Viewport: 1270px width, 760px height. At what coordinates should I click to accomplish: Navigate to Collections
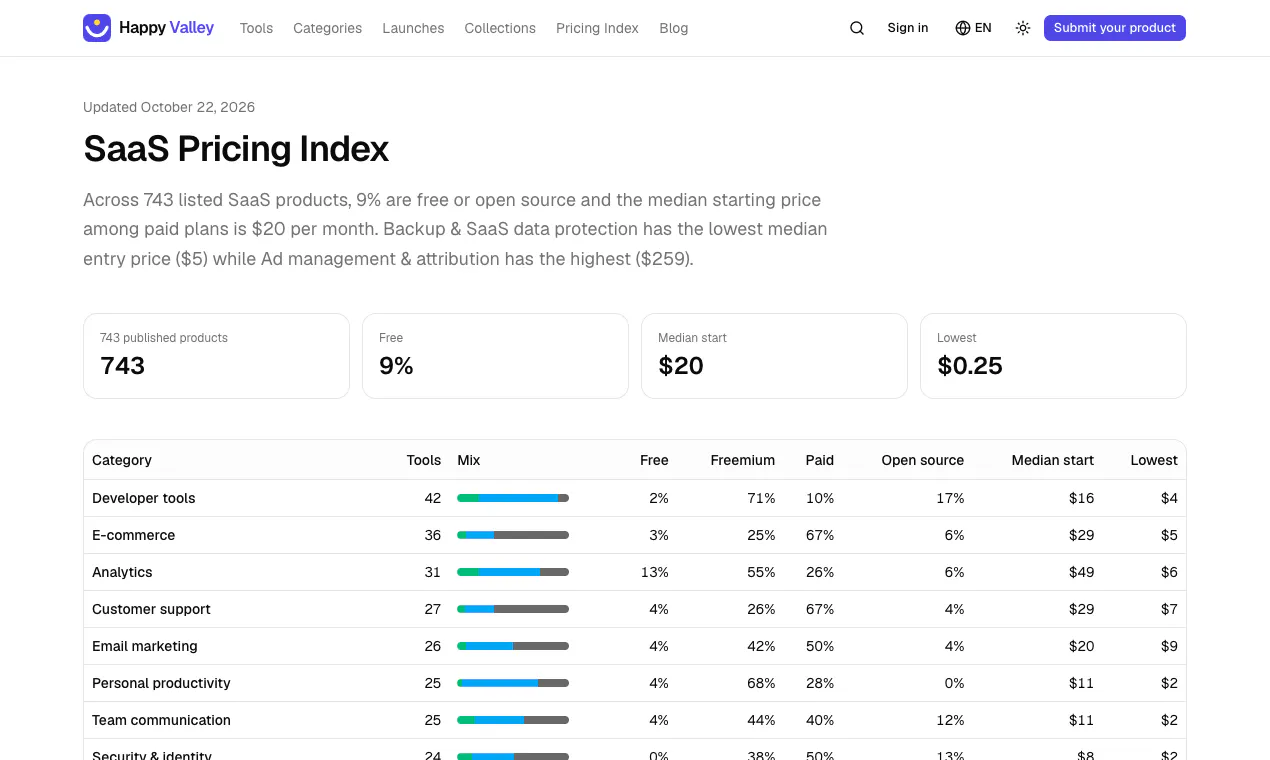(x=500, y=28)
